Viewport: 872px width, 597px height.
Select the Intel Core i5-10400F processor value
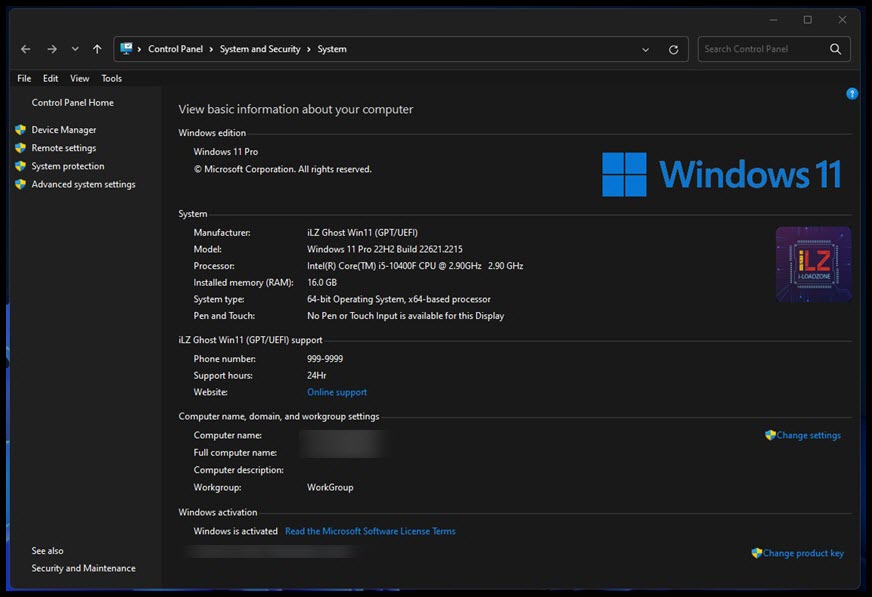coord(415,266)
